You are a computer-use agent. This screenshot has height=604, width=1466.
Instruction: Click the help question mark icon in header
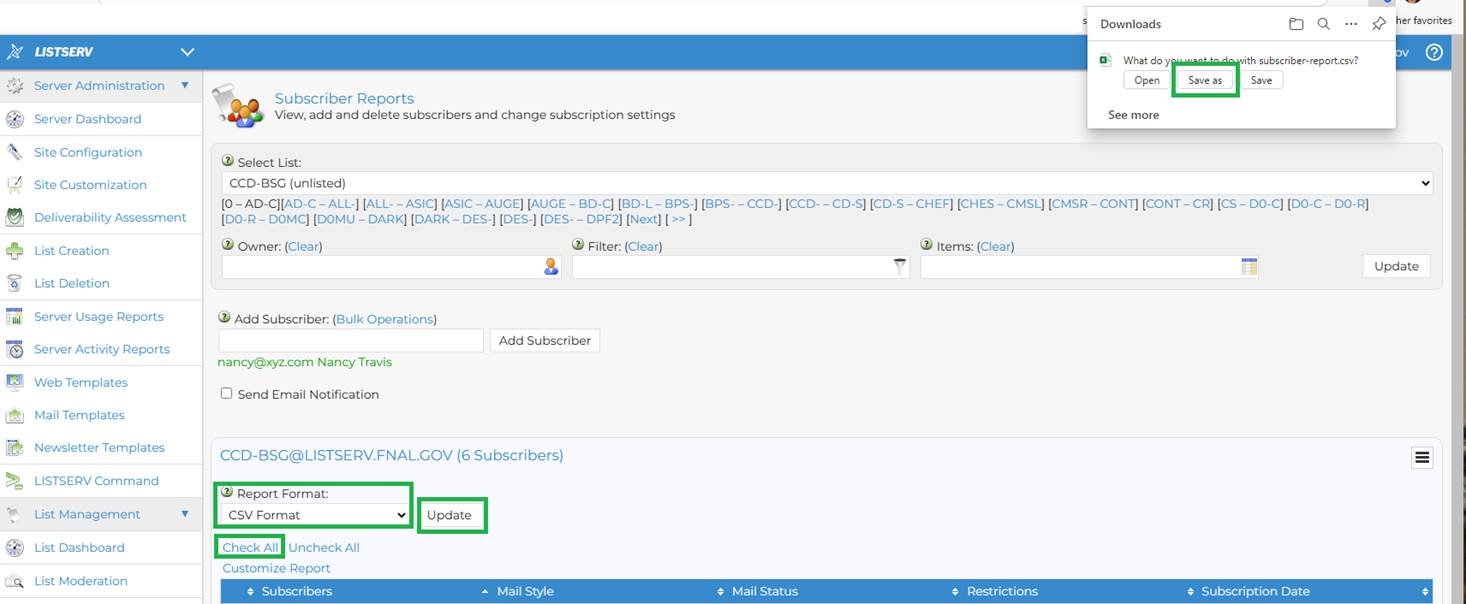pyautogui.click(x=1434, y=52)
